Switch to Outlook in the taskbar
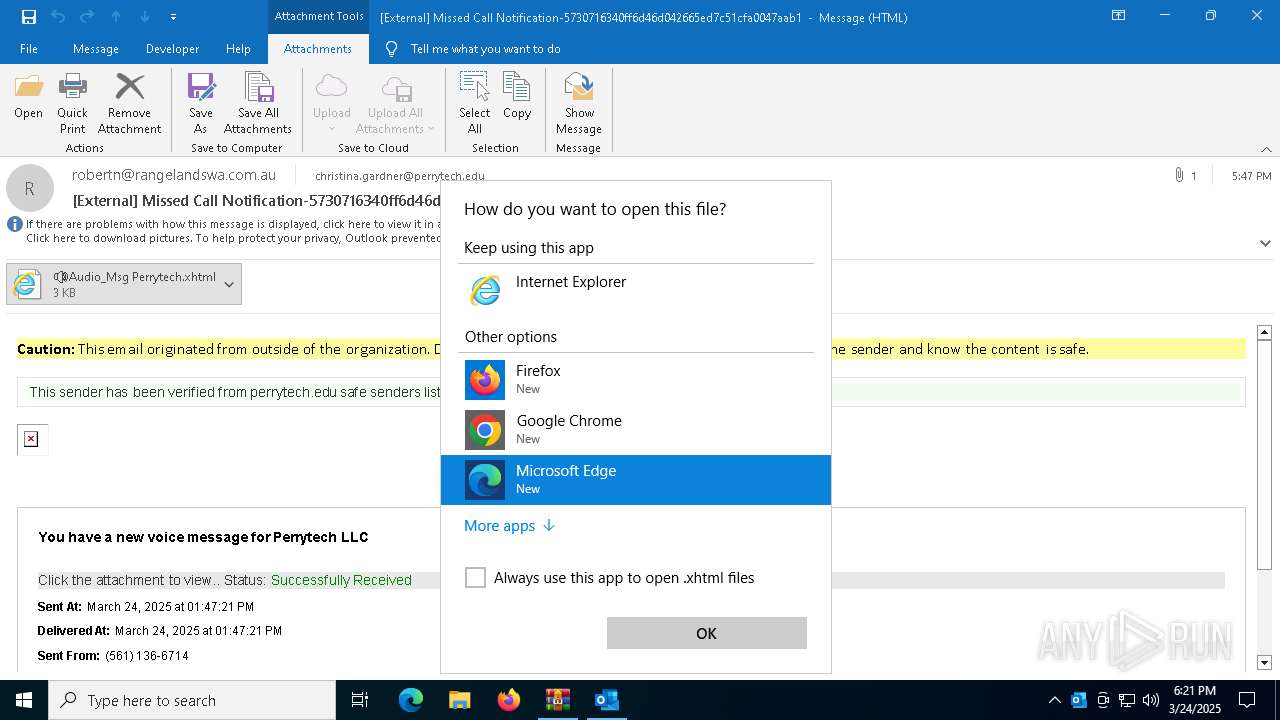This screenshot has width=1280, height=720. 606,700
